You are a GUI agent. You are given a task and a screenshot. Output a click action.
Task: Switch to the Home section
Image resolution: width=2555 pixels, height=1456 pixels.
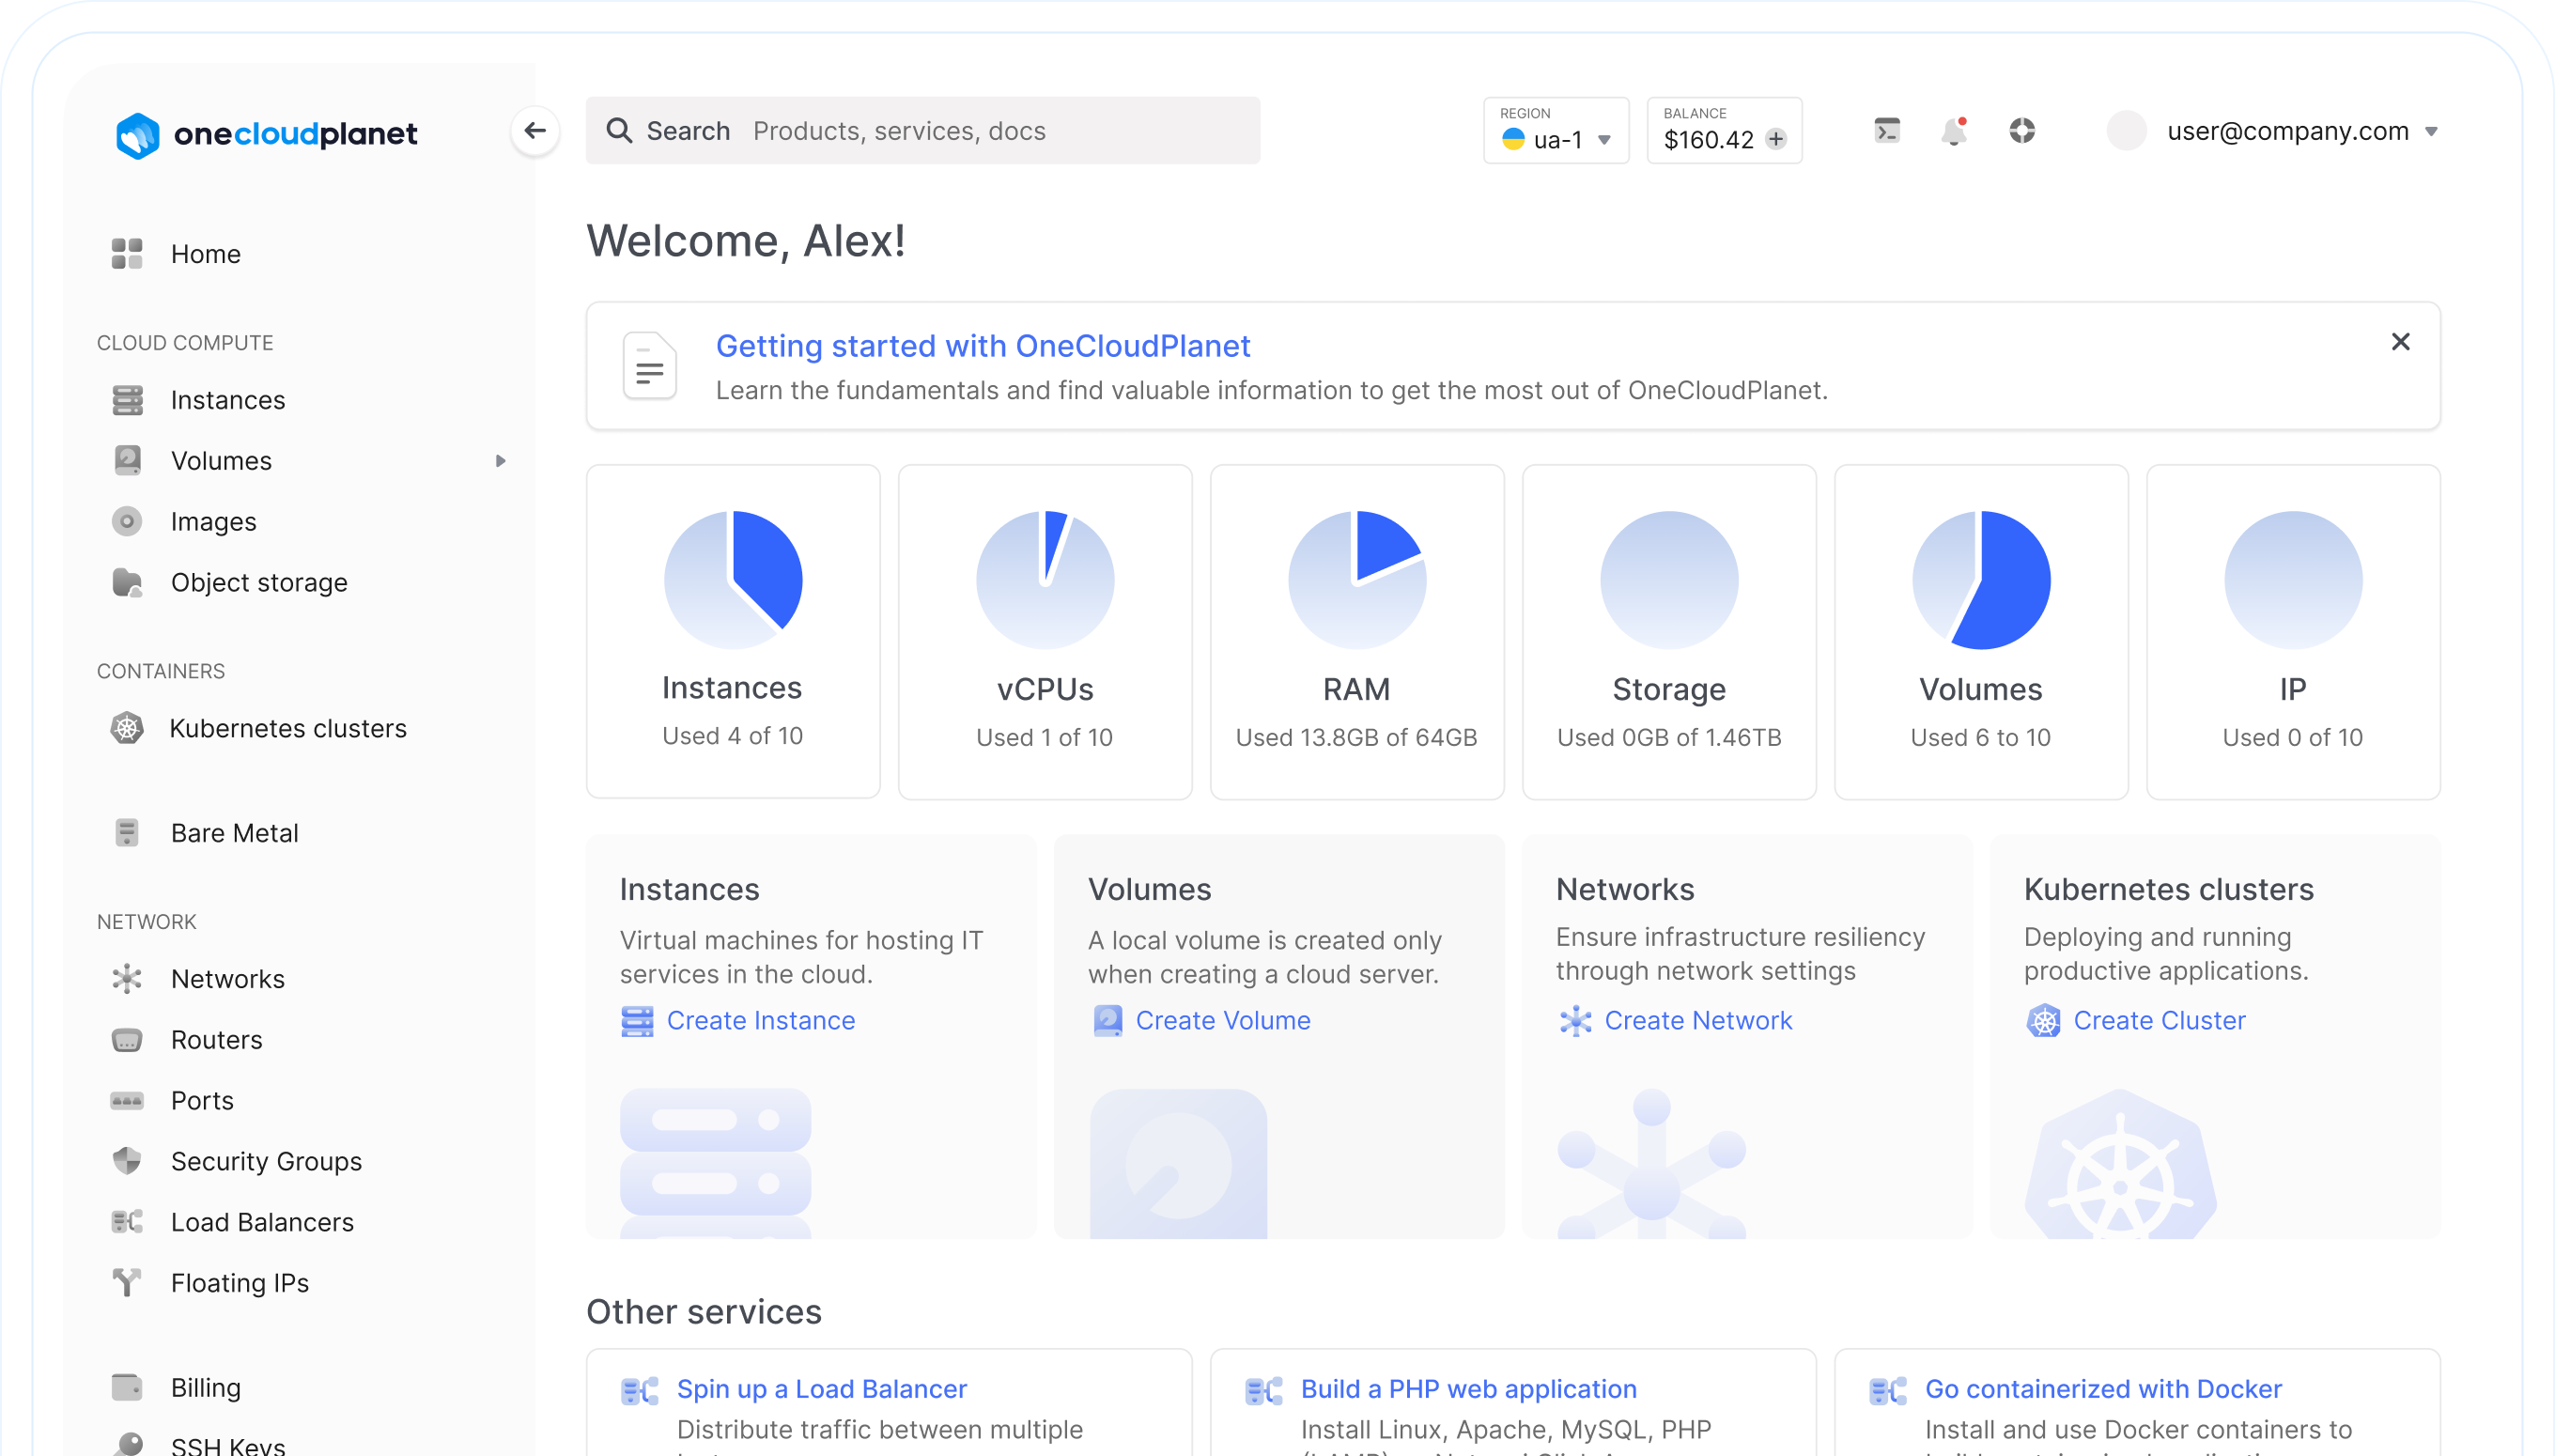point(205,253)
